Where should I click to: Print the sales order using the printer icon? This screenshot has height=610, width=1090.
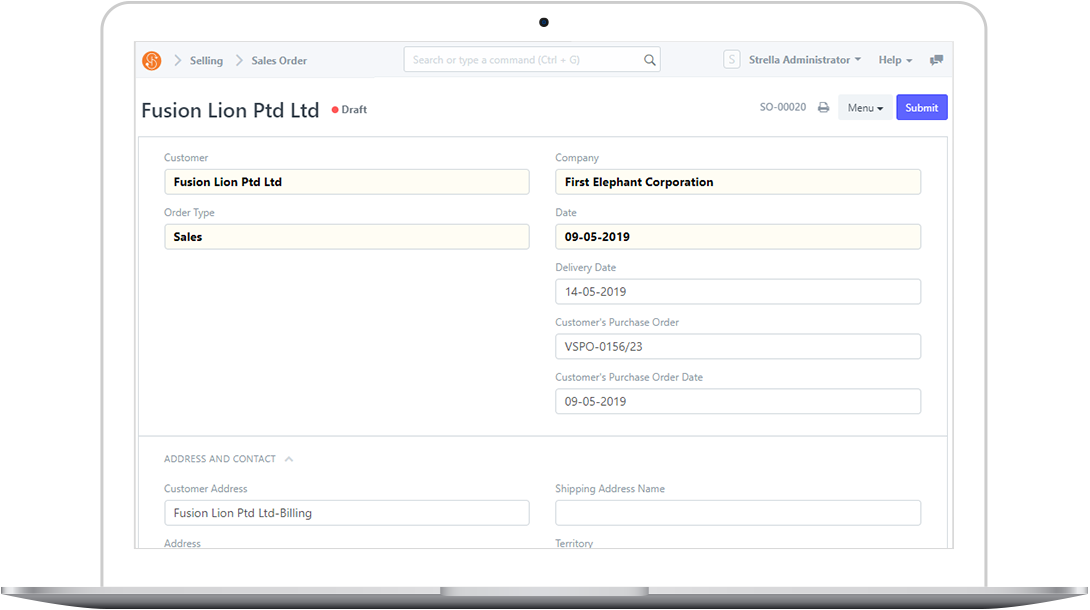click(825, 106)
